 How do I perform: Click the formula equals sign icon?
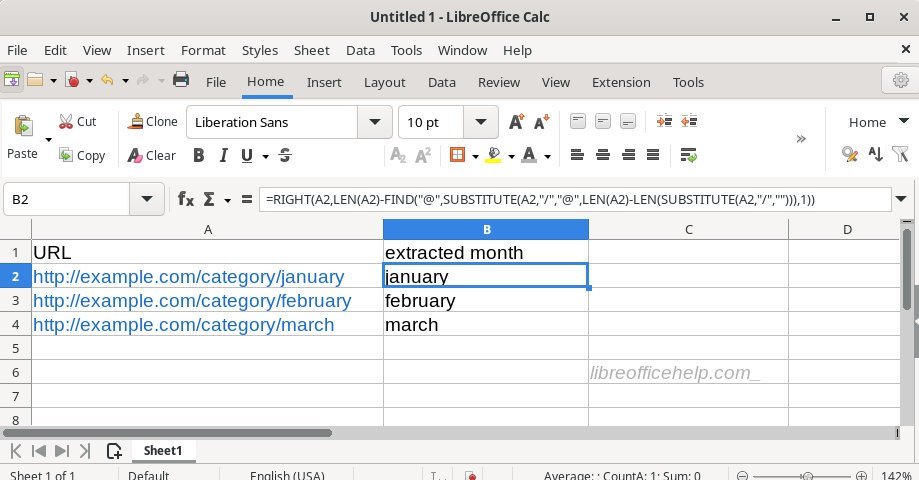pyautogui.click(x=247, y=199)
